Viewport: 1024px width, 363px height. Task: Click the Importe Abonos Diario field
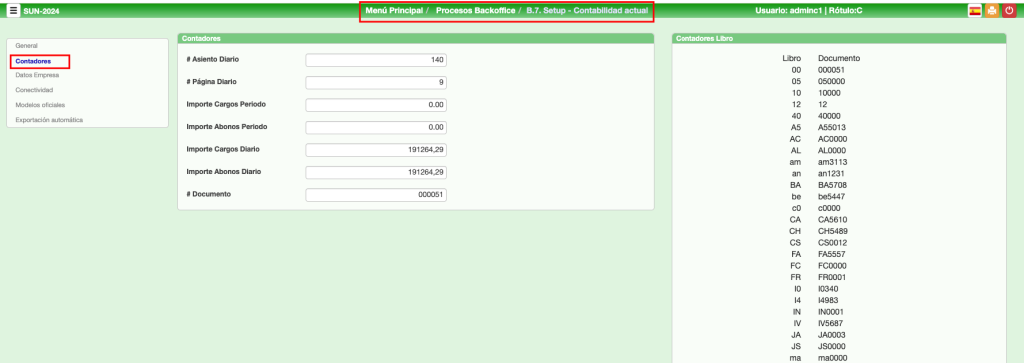[x=376, y=172]
